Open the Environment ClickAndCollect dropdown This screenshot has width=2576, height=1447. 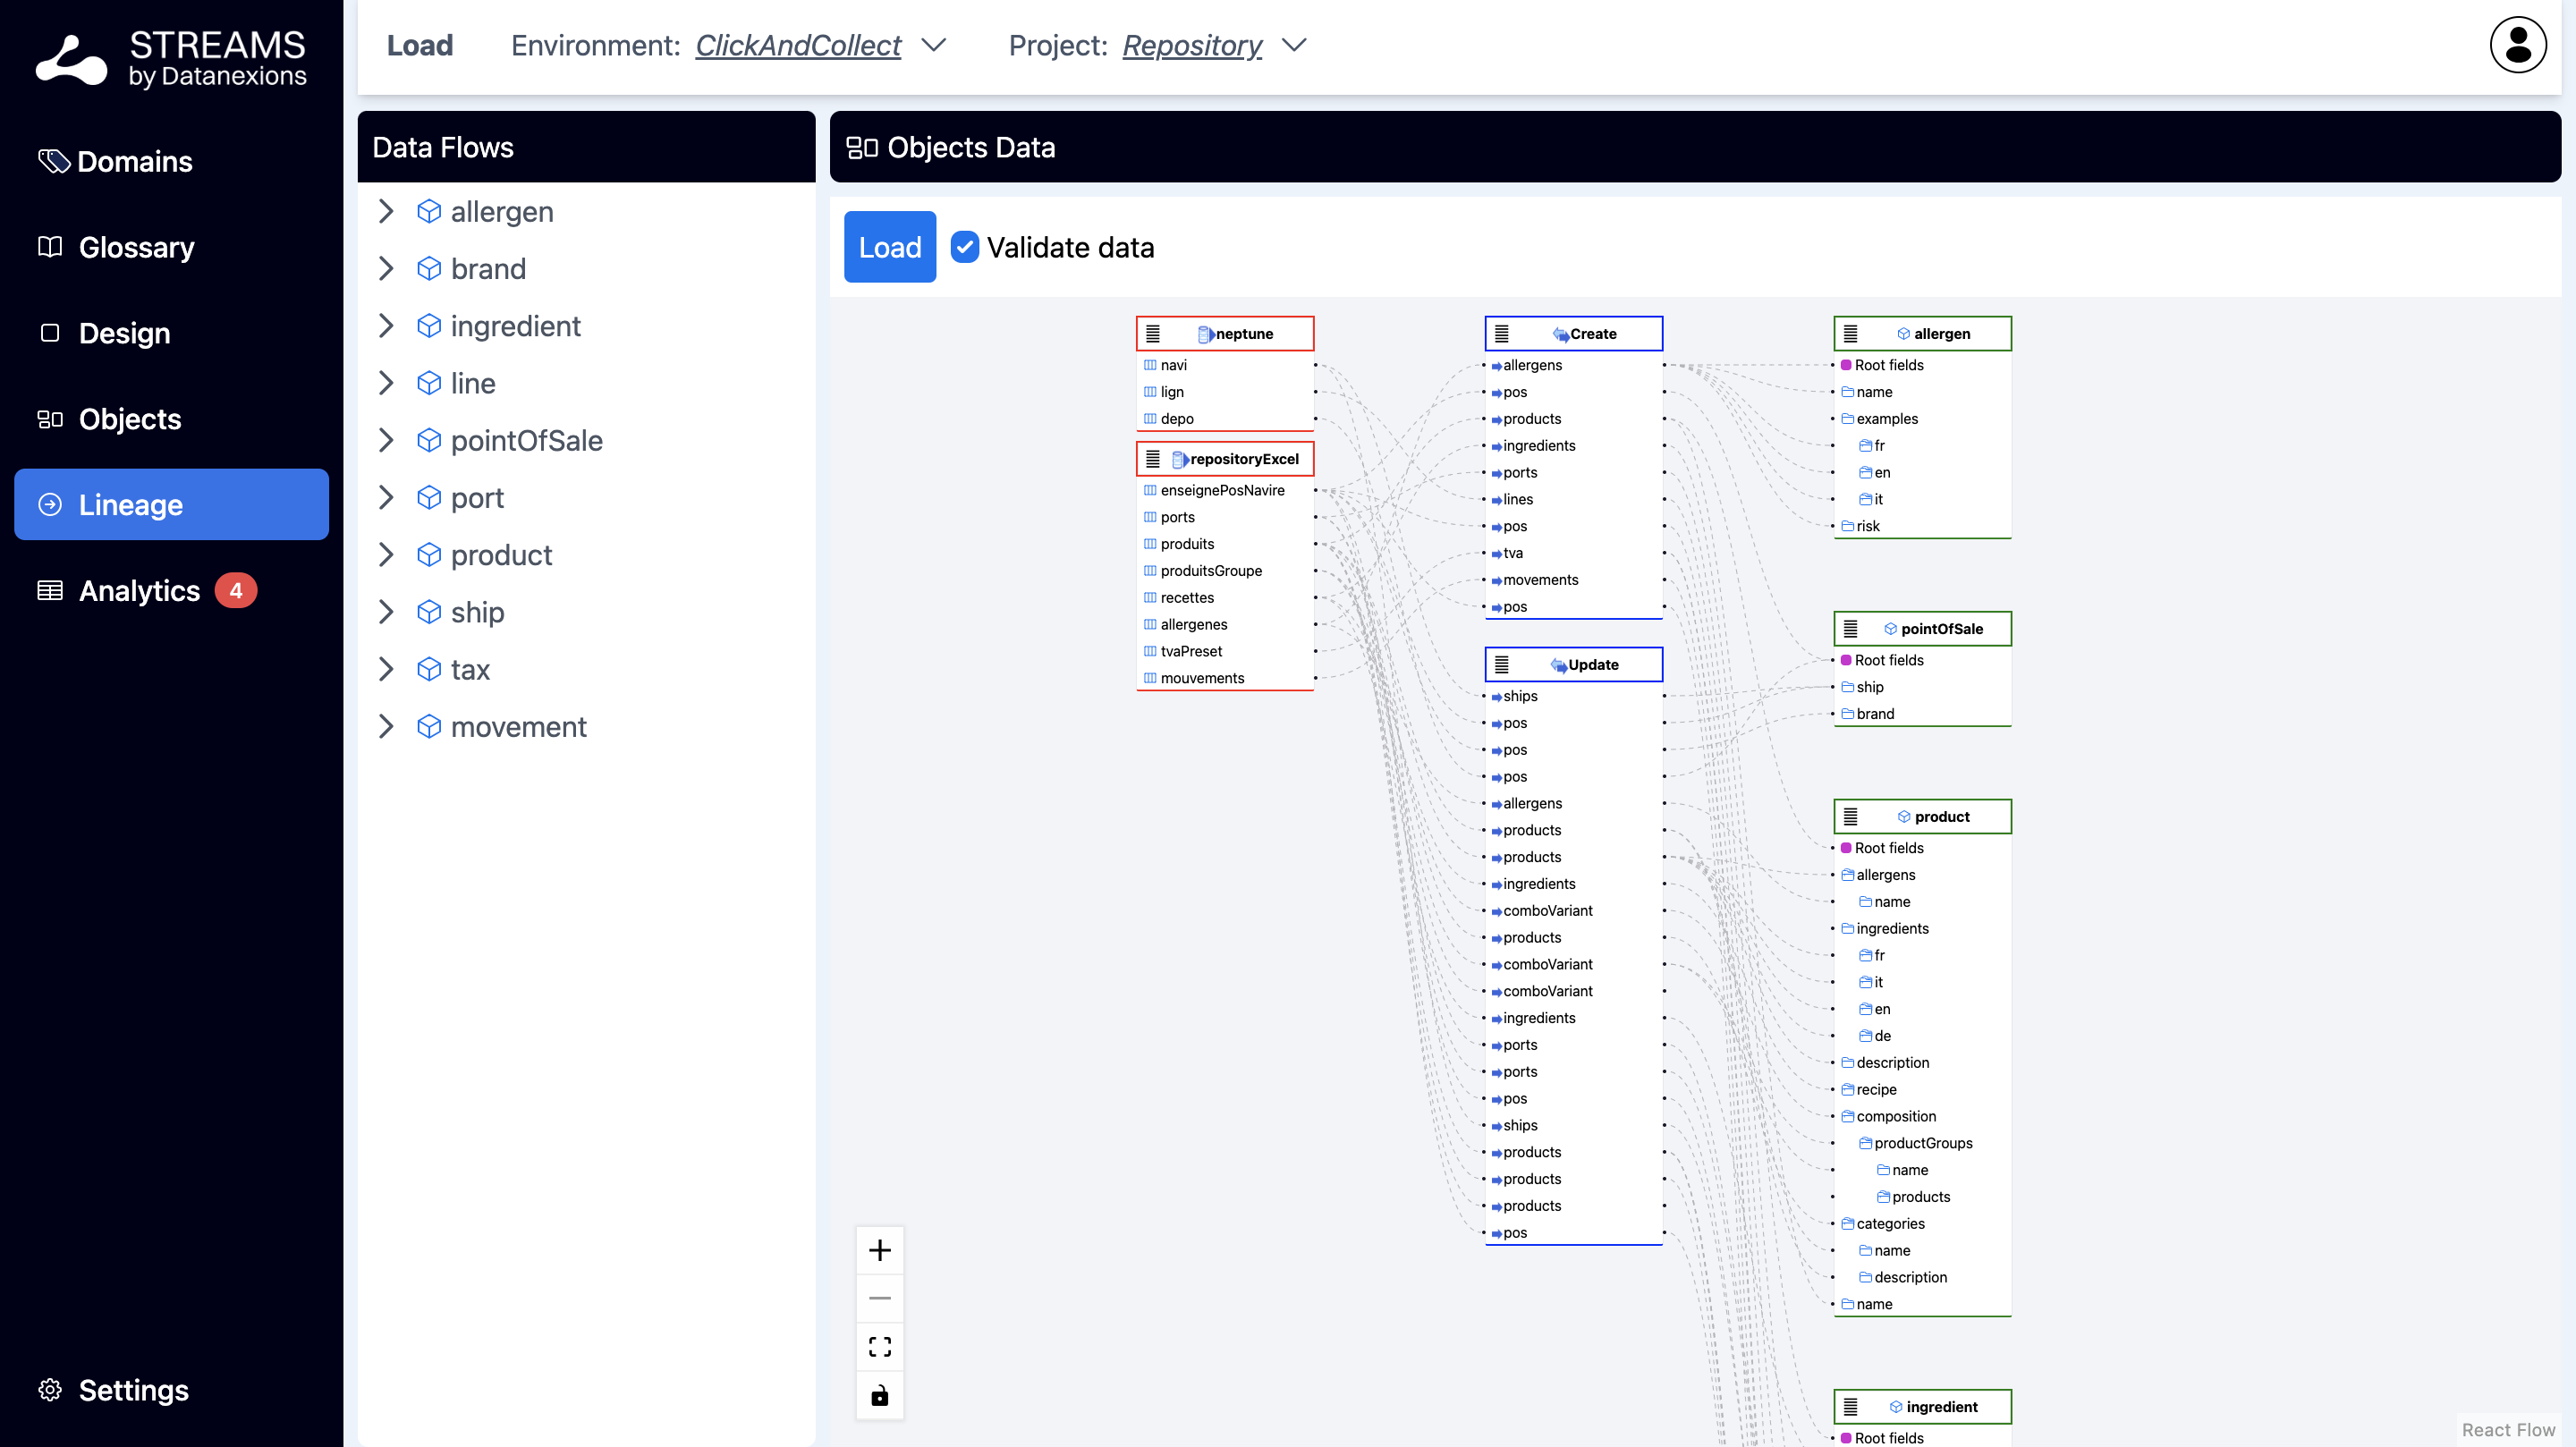pos(934,46)
